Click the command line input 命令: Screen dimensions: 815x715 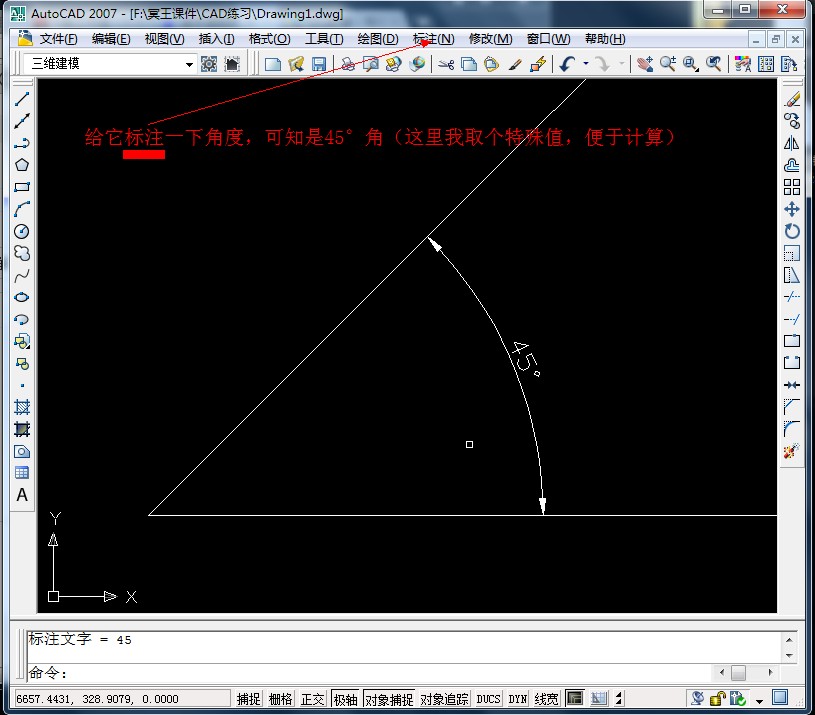pos(369,673)
